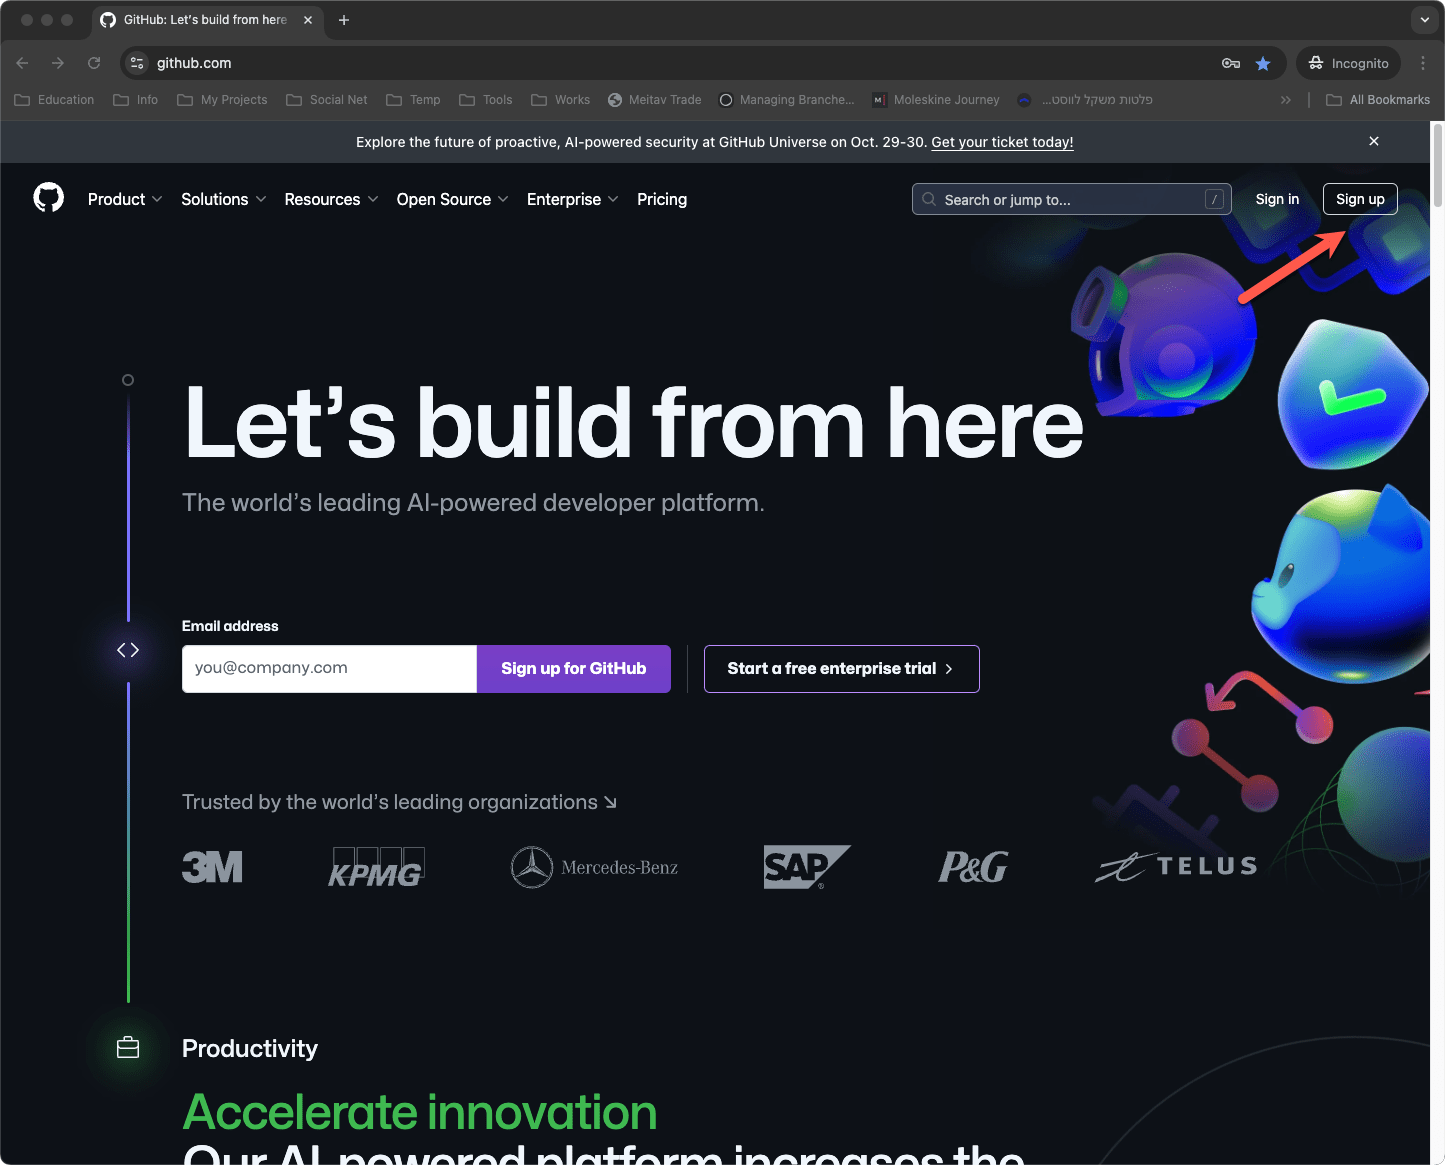Open the Resources navigation menu
Image resolution: width=1445 pixels, height=1165 pixels.
[x=331, y=199]
